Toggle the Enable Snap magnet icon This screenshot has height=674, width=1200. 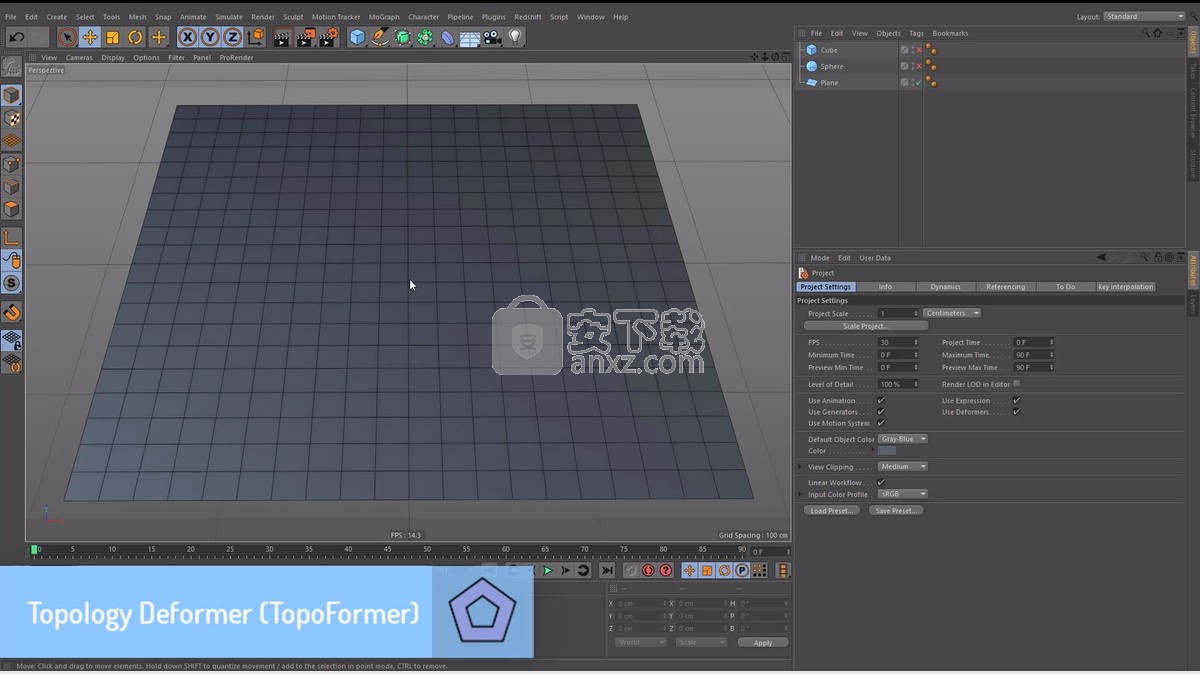point(11,312)
